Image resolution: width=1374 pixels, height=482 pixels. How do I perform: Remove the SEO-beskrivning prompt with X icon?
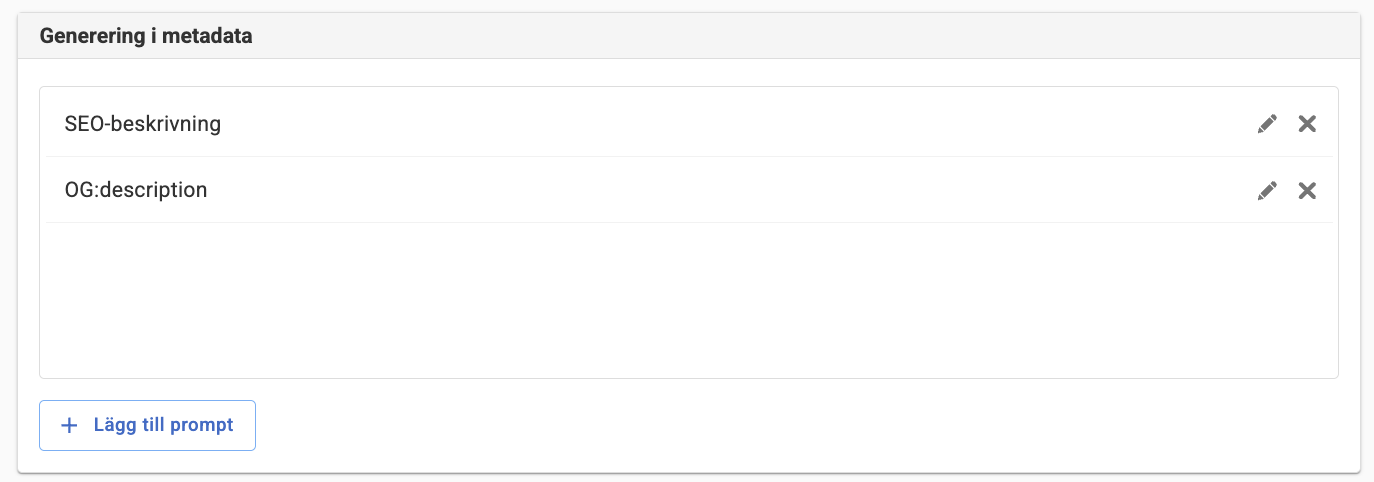(1307, 124)
